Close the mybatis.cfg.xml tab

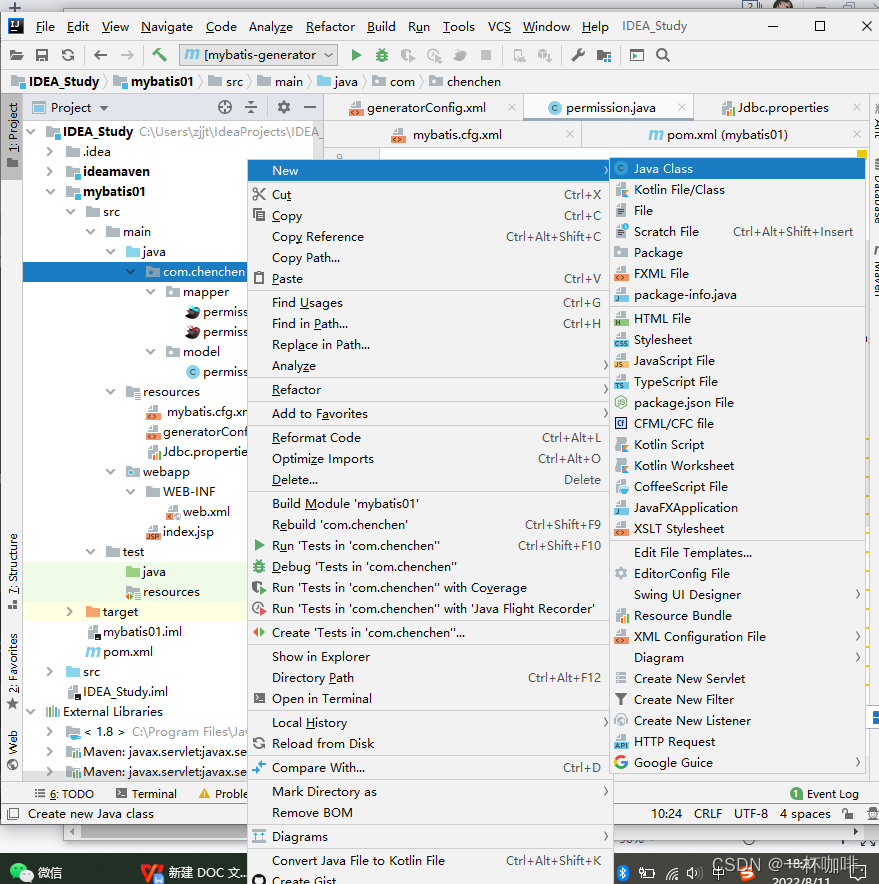(570, 134)
